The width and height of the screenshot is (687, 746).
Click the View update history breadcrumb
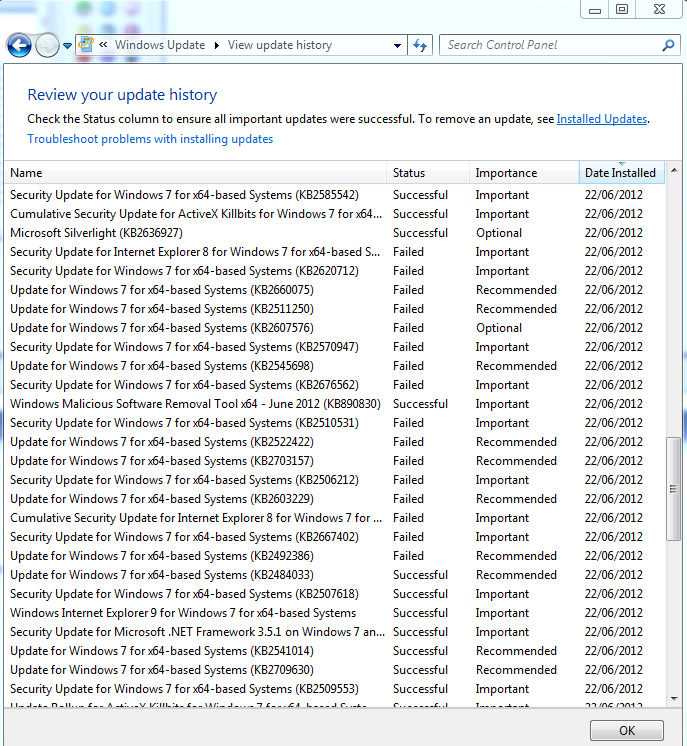pyautogui.click(x=280, y=45)
